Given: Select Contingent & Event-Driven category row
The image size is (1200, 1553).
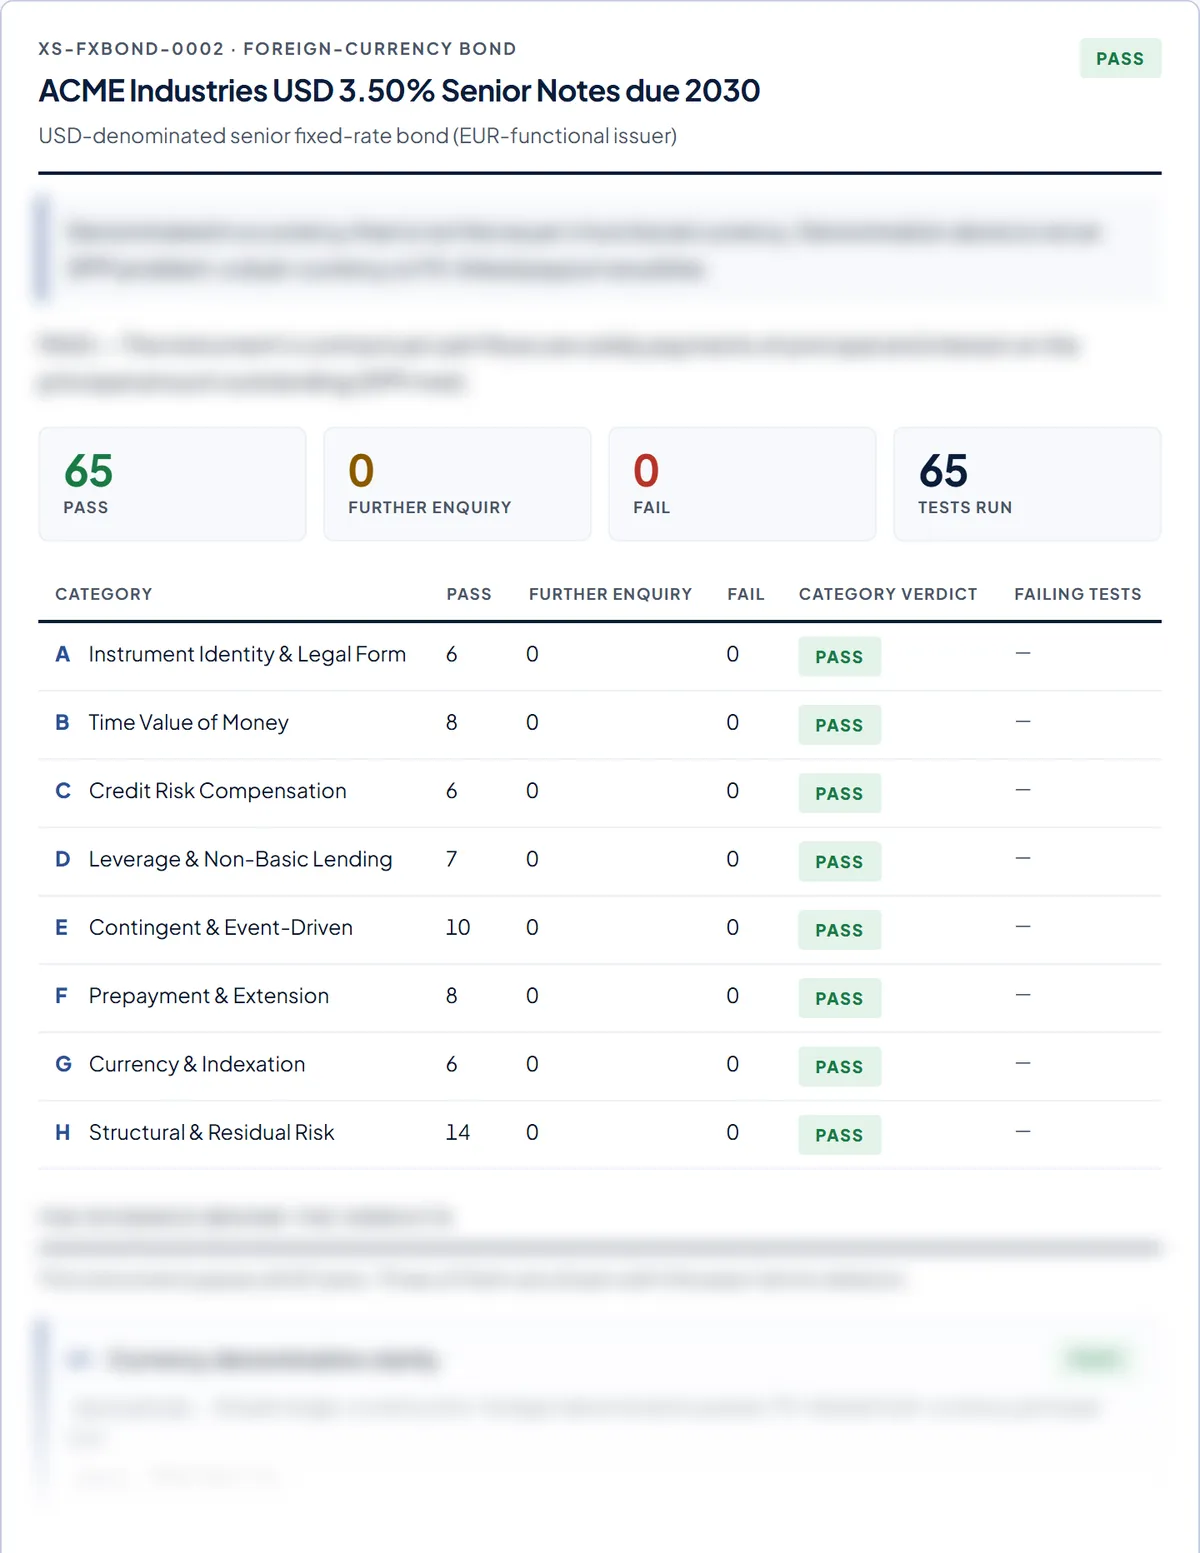Looking at the screenshot, I should pyautogui.click(x=600, y=929).
